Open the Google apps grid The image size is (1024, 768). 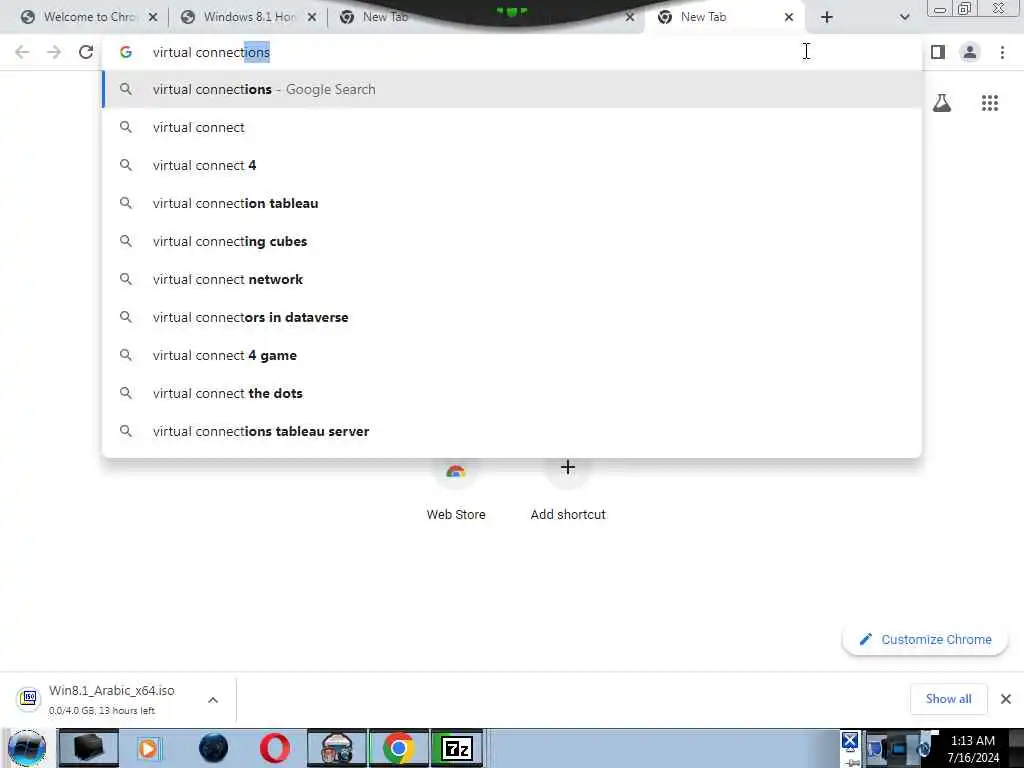pos(990,103)
